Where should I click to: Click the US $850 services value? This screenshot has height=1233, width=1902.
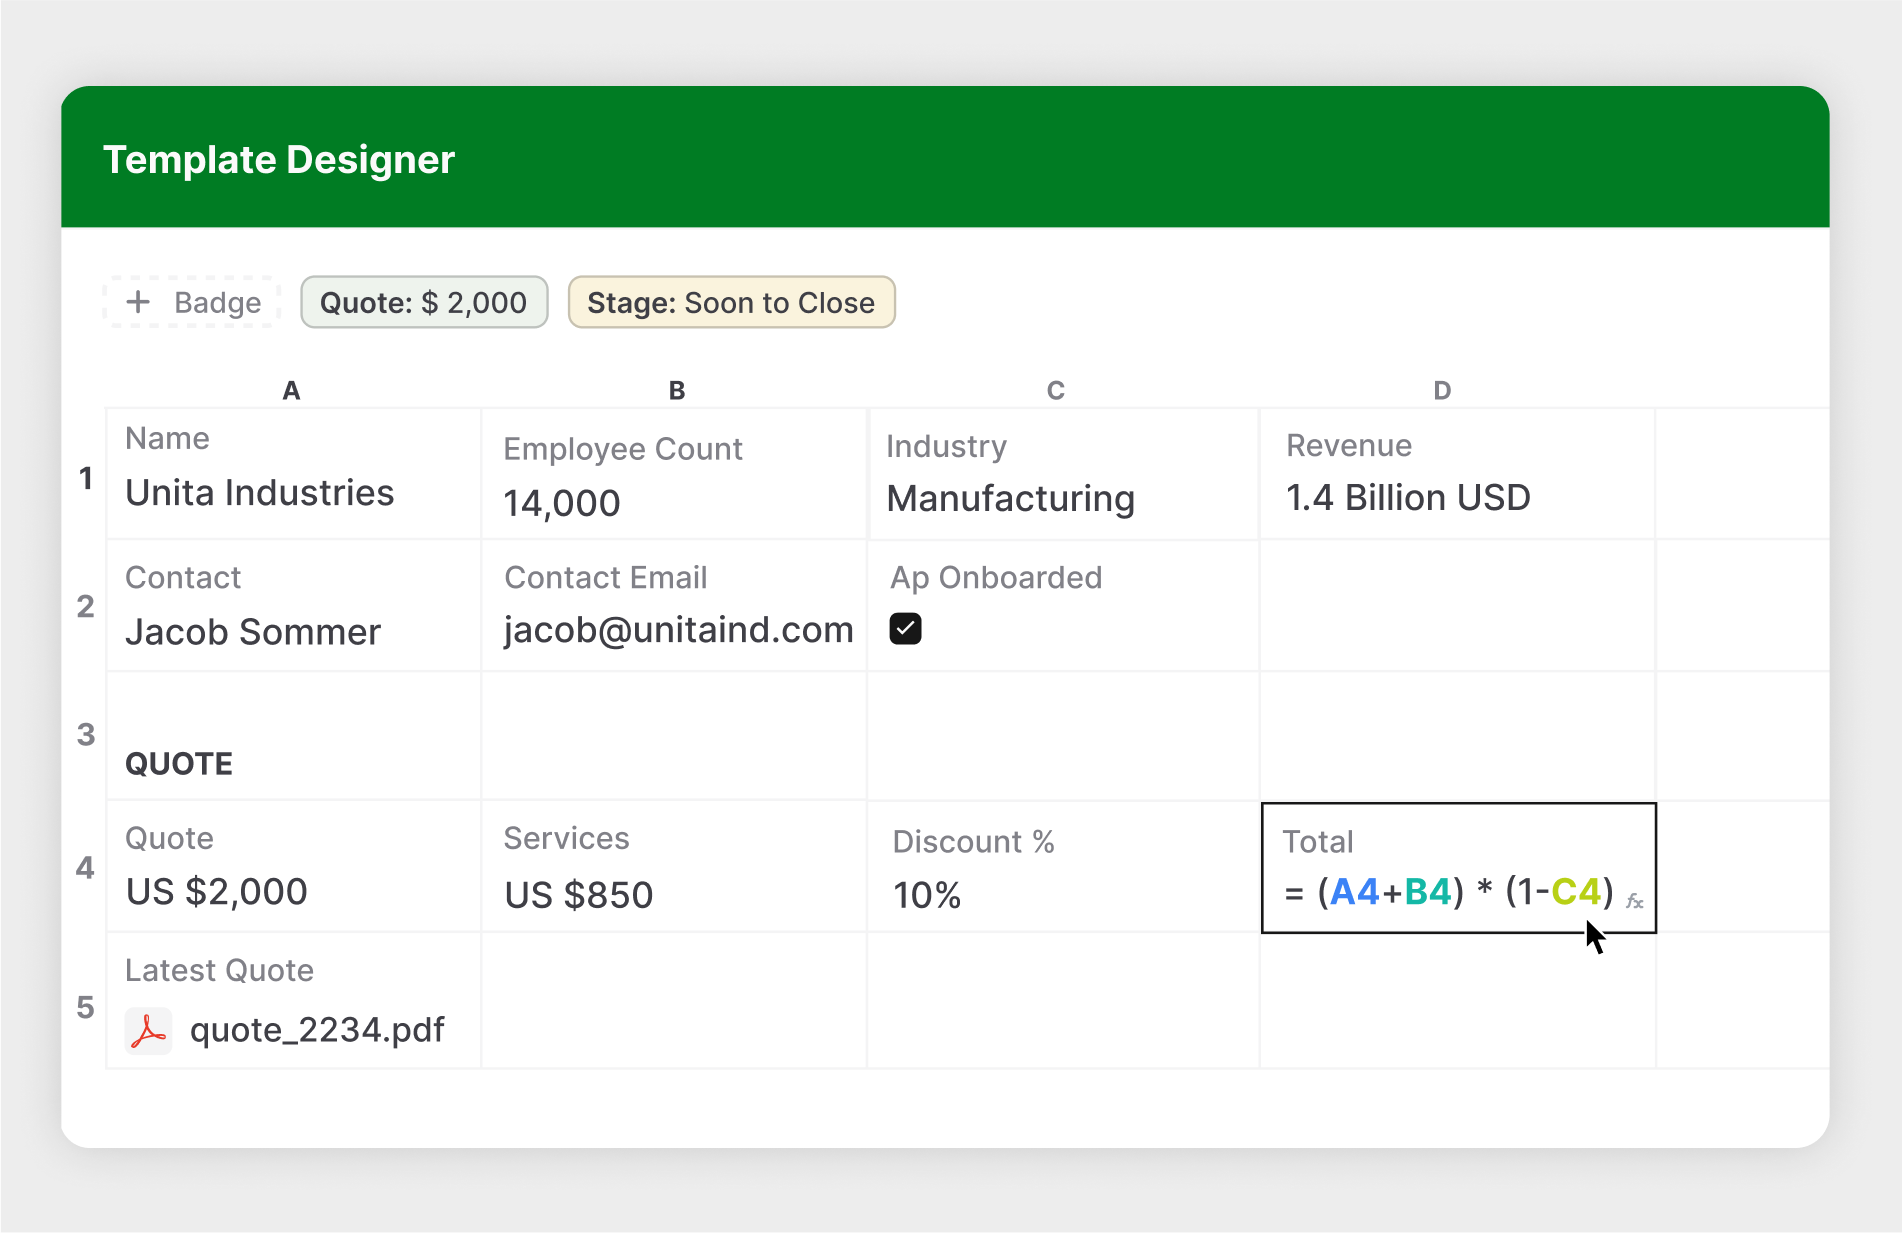tap(579, 895)
